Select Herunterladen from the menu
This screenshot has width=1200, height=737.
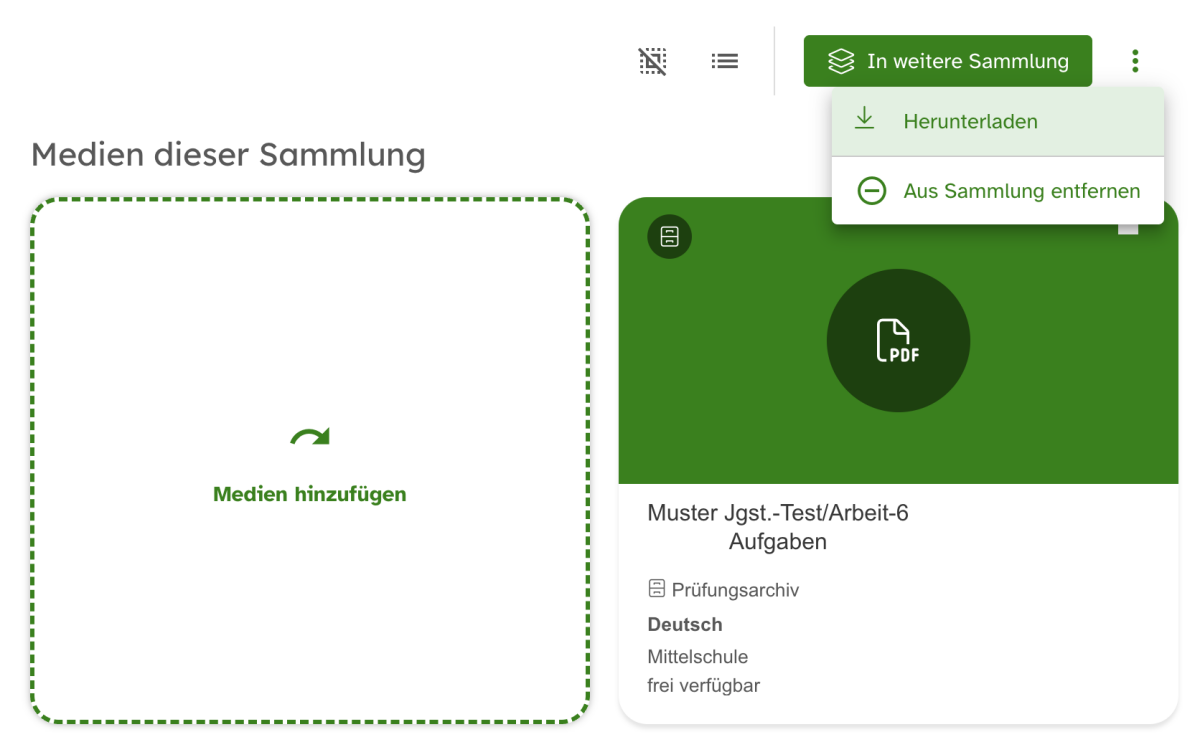(970, 121)
